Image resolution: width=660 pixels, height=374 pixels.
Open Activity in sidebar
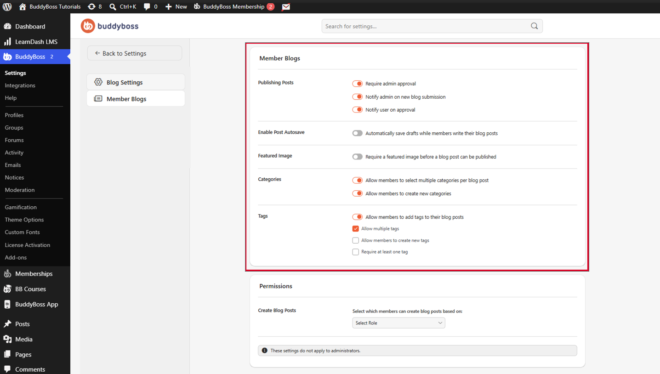14,152
